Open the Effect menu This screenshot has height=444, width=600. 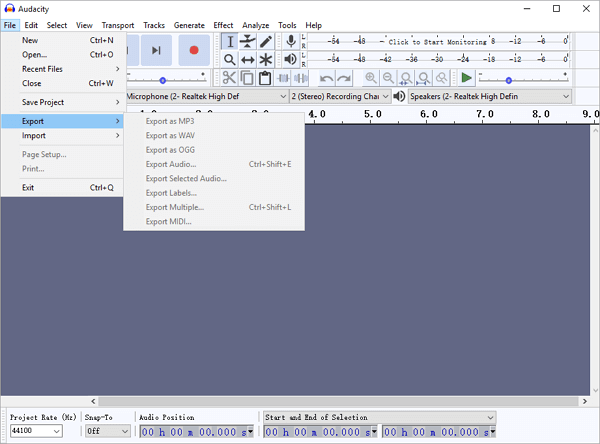point(223,25)
